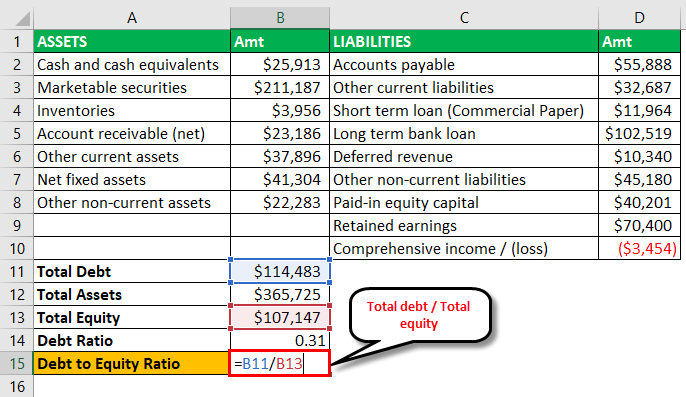The width and height of the screenshot is (686, 397).
Task: Click the LIABILITIES header cell
Action: 464,42
